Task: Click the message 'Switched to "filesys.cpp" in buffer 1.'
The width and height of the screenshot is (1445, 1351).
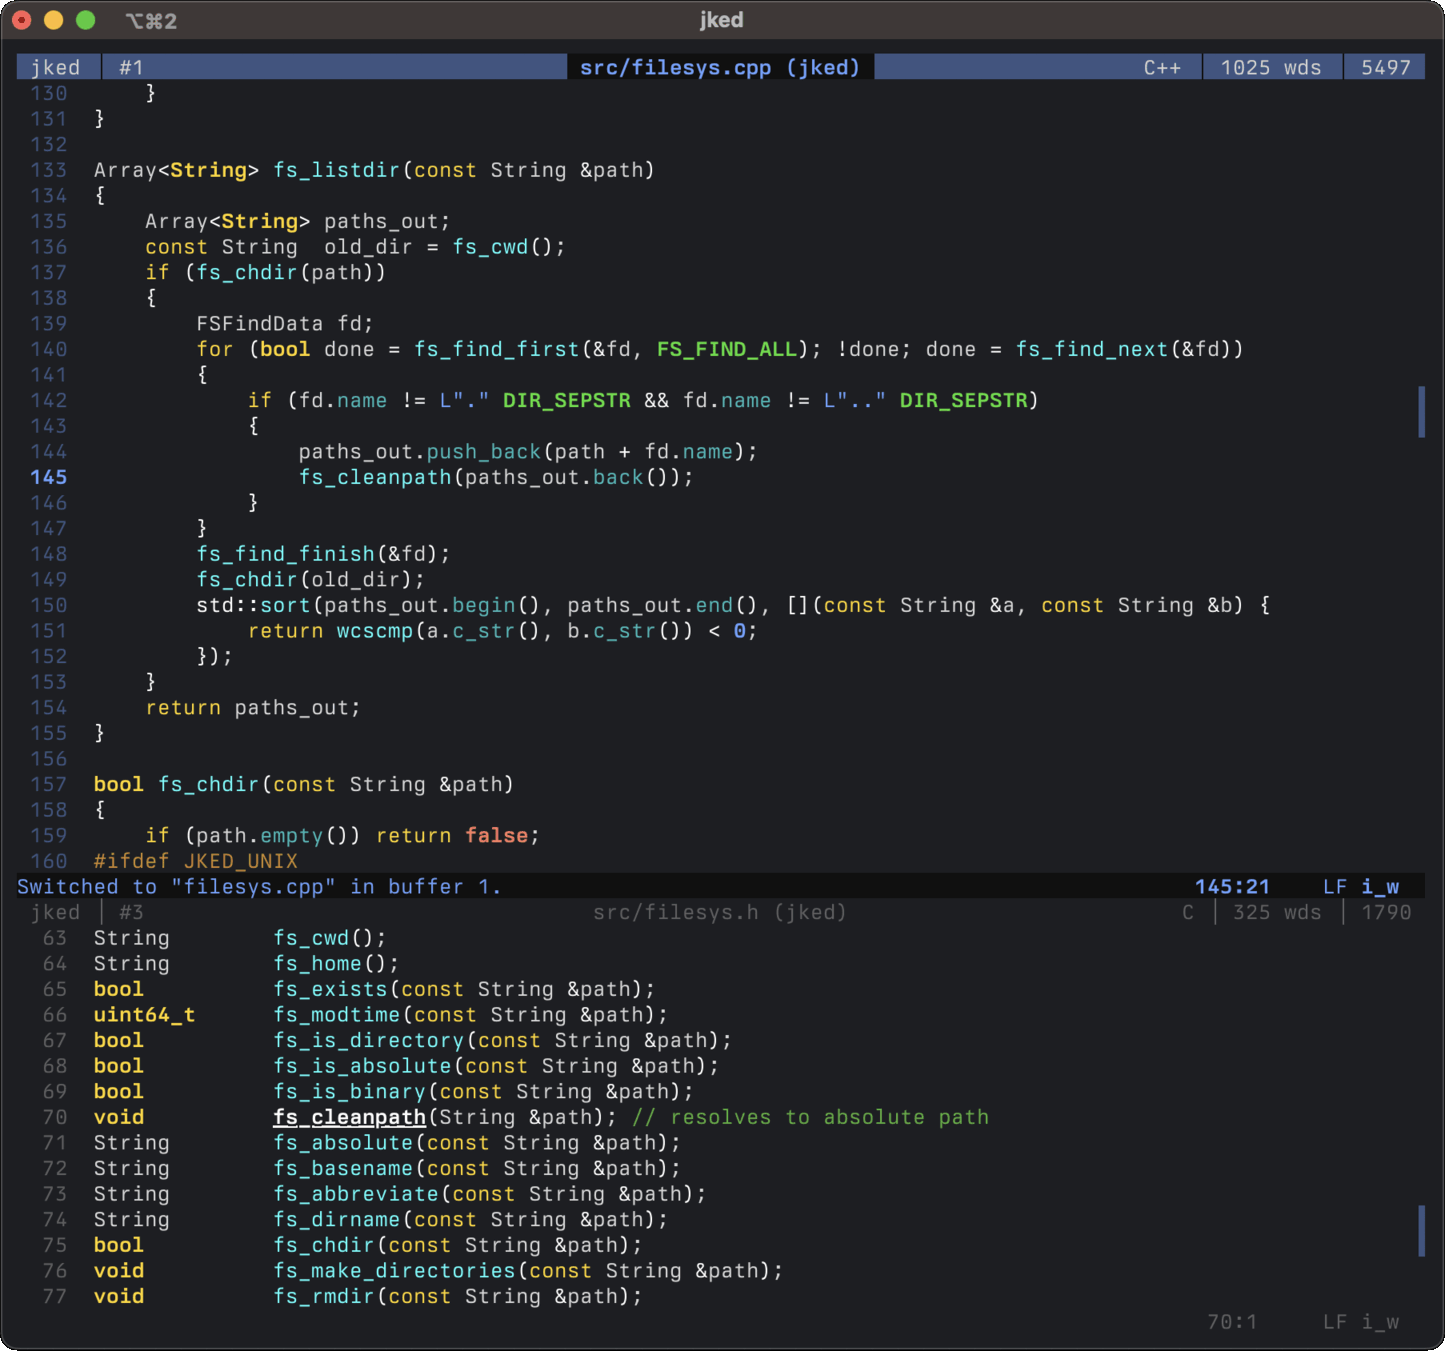Action: coord(259,887)
